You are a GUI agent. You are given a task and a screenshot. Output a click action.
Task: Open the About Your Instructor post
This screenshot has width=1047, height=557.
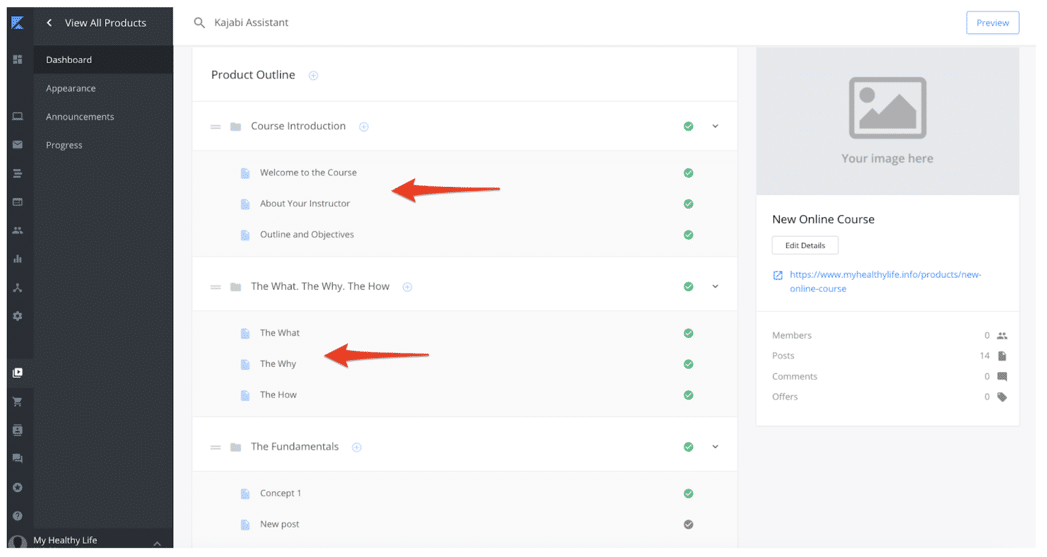tap(304, 204)
